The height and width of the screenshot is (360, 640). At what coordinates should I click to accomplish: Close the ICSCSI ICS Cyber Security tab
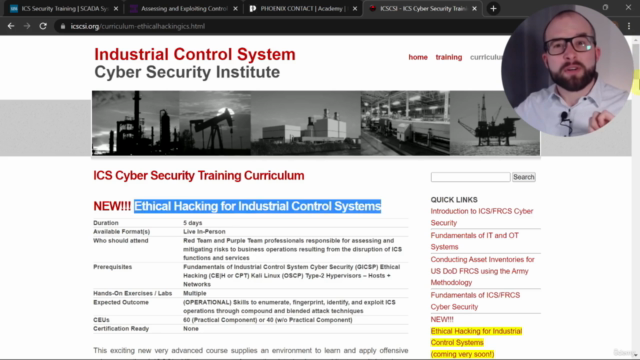pyautogui.click(x=474, y=9)
